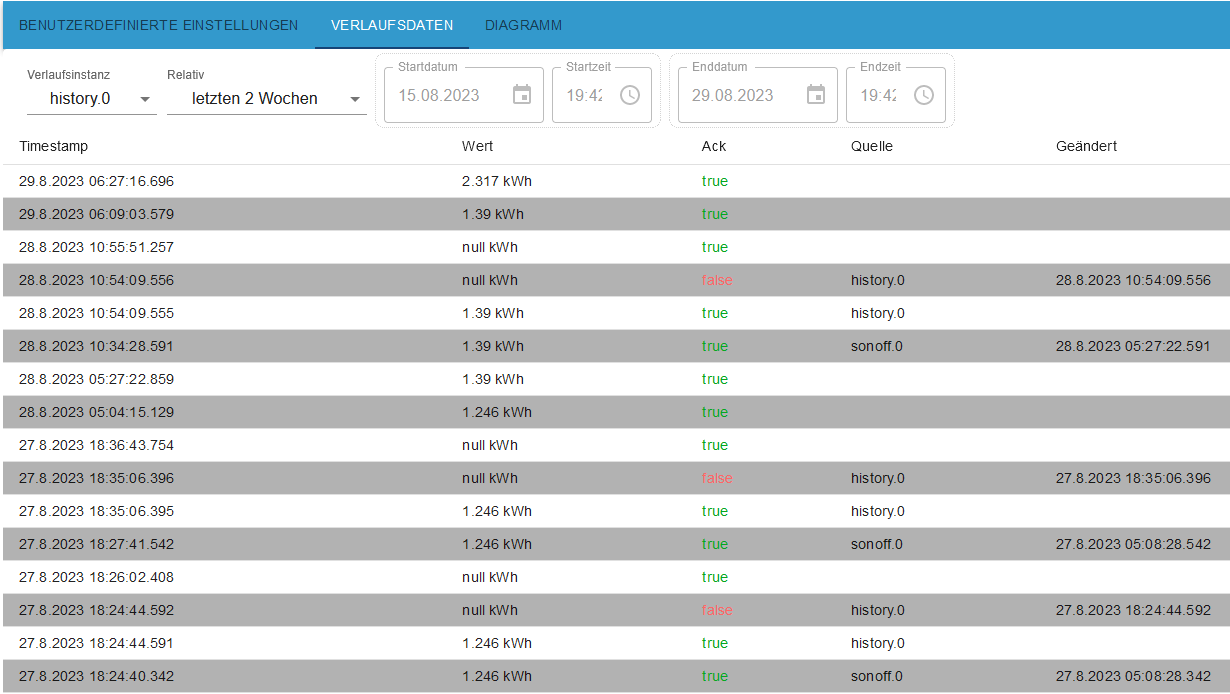Click the Ack column header
The height and width of the screenshot is (694, 1230).
click(714, 146)
